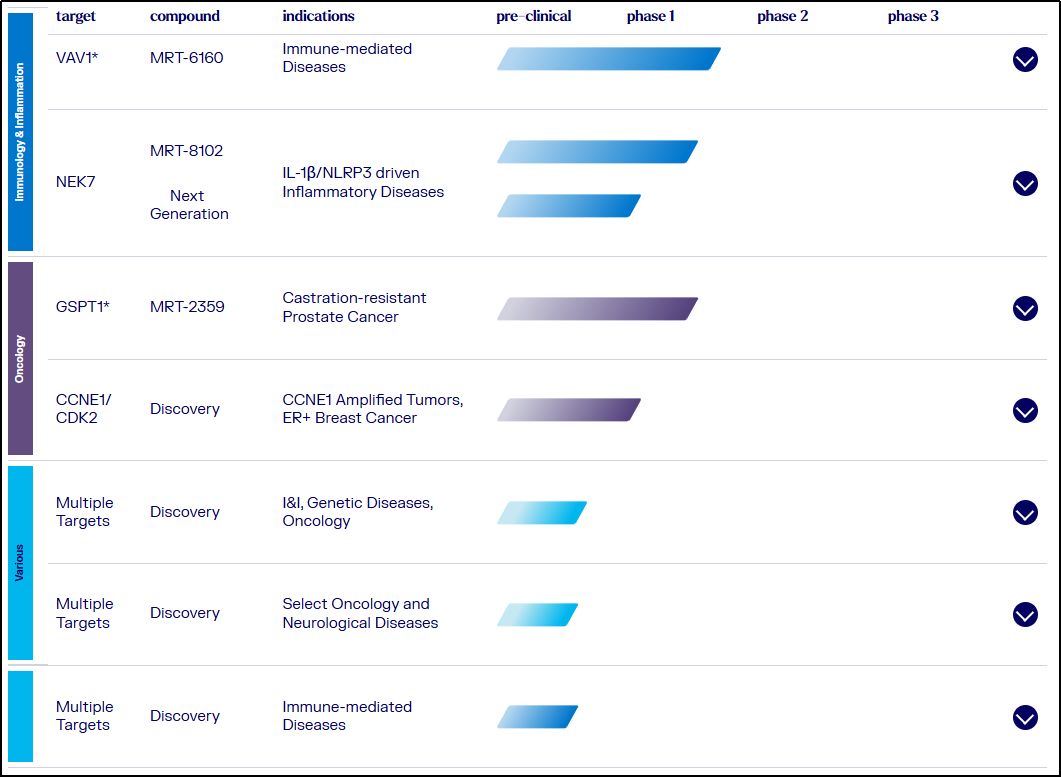Click the MRT-8102 progress bar
This screenshot has width=1061, height=777.
coord(597,152)
